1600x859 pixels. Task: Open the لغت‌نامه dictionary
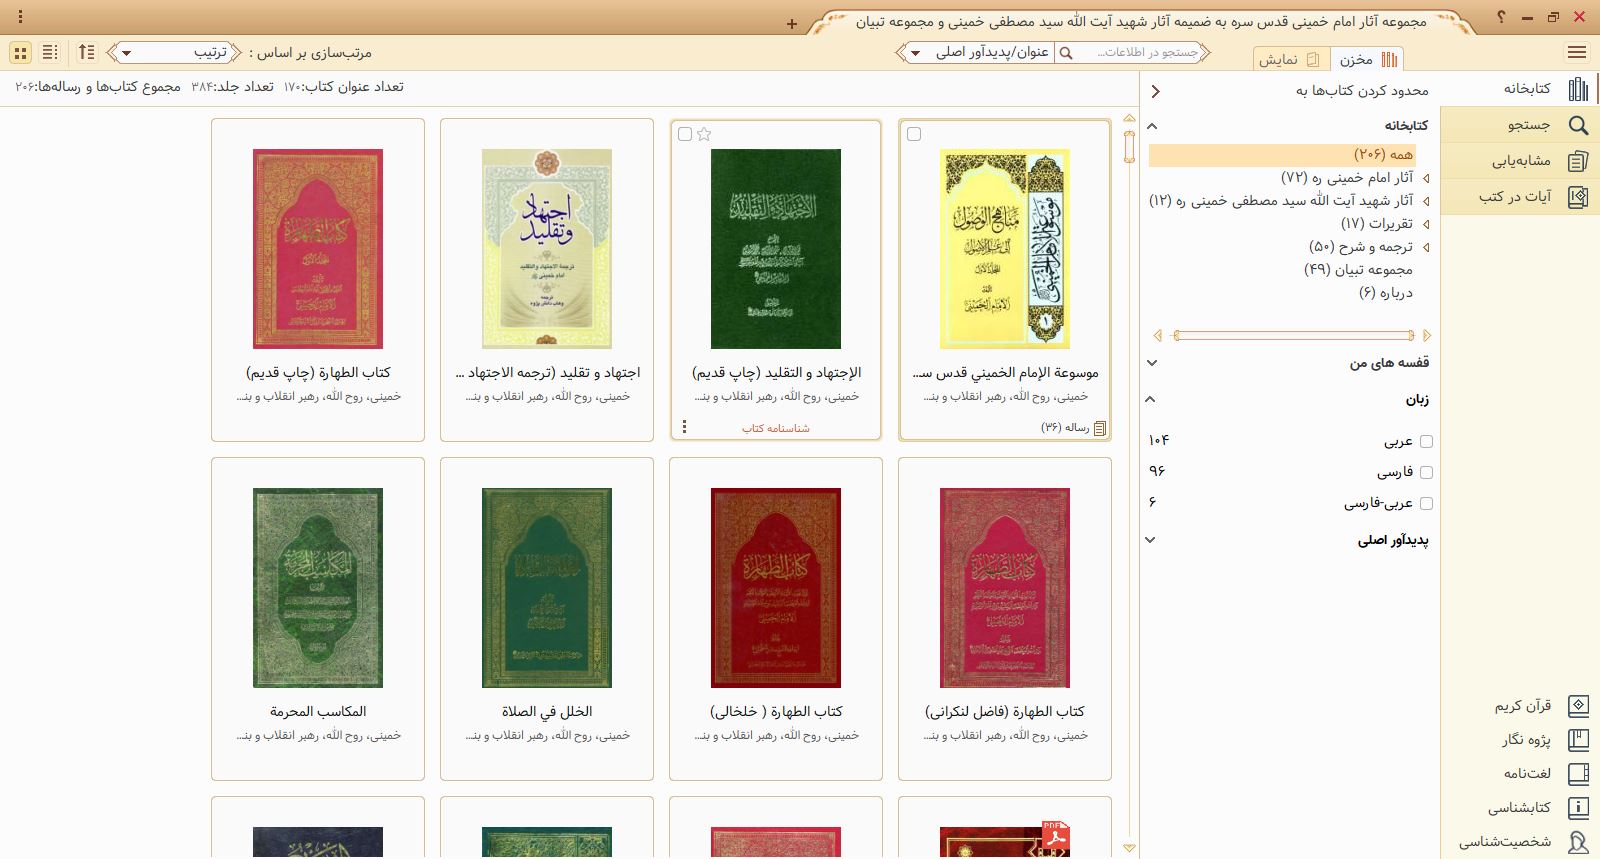coord(1545,774)
